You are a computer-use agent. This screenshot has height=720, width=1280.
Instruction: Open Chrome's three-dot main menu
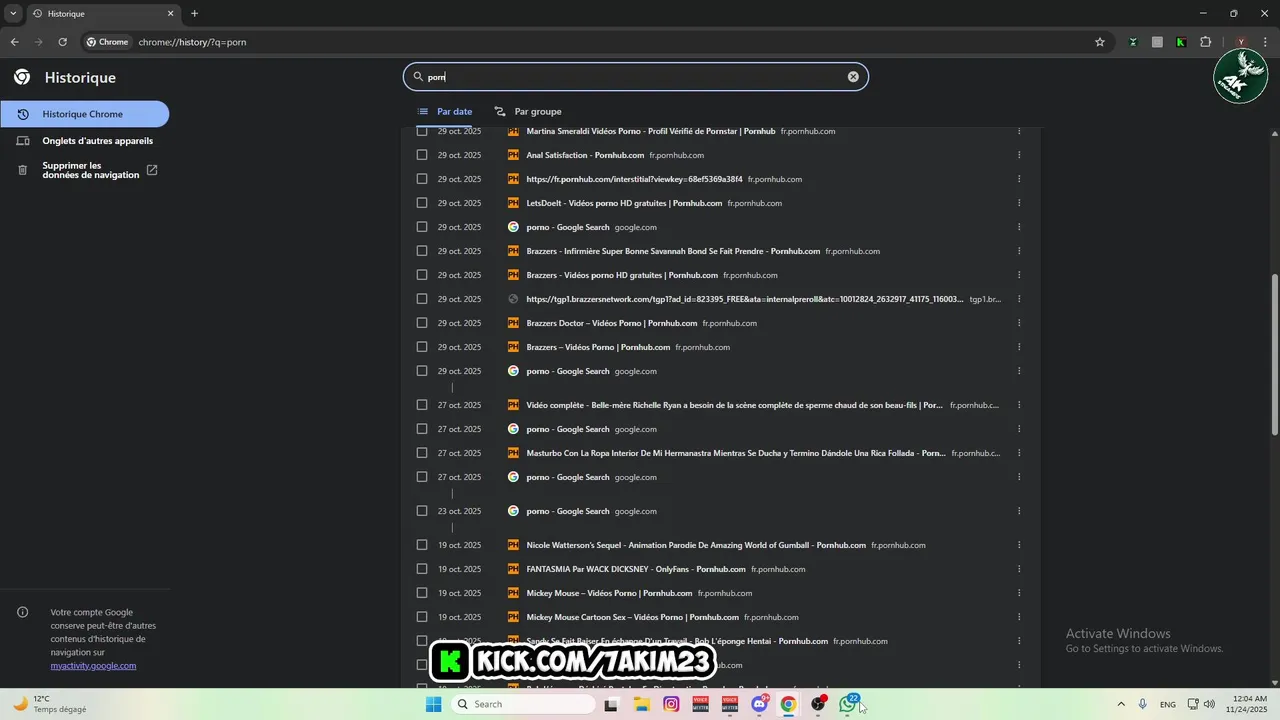(1265, 42)
